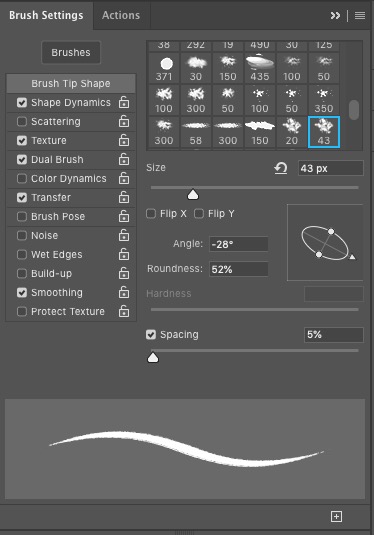Open the Brush Tip Shape section
The image size is (374, 535).
click(71, 84)
